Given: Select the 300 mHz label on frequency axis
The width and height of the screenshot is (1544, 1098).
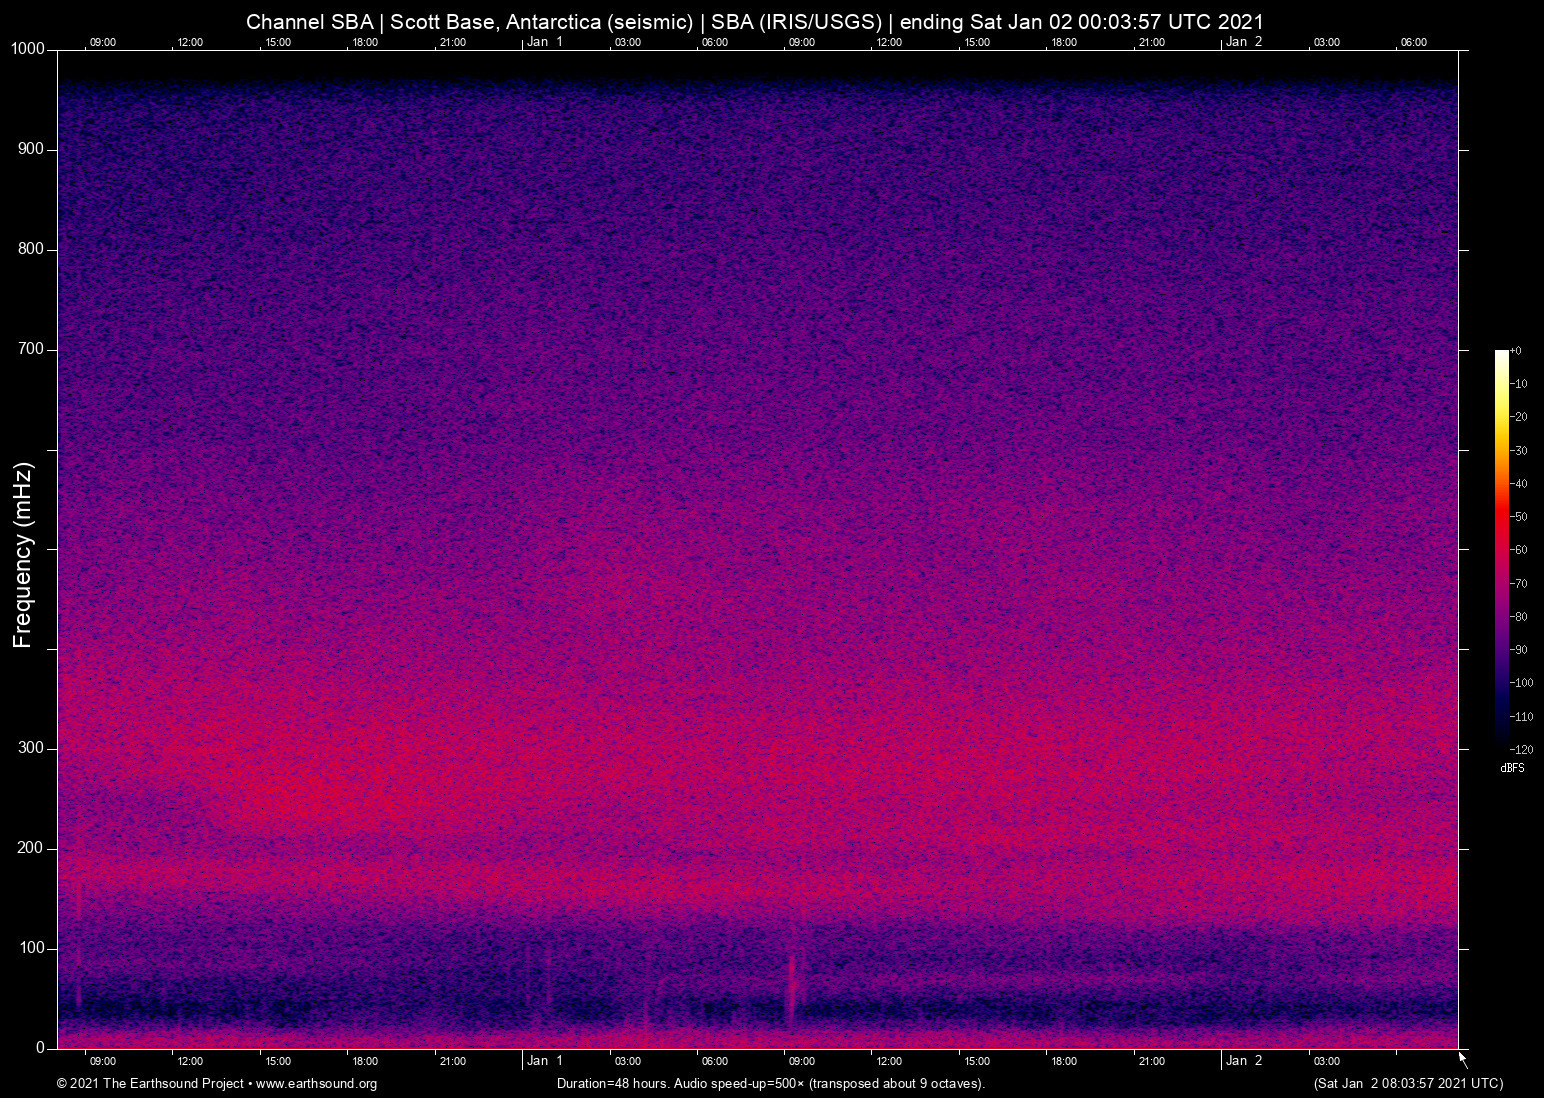Looking at the screenshot, I should point(32,747).
